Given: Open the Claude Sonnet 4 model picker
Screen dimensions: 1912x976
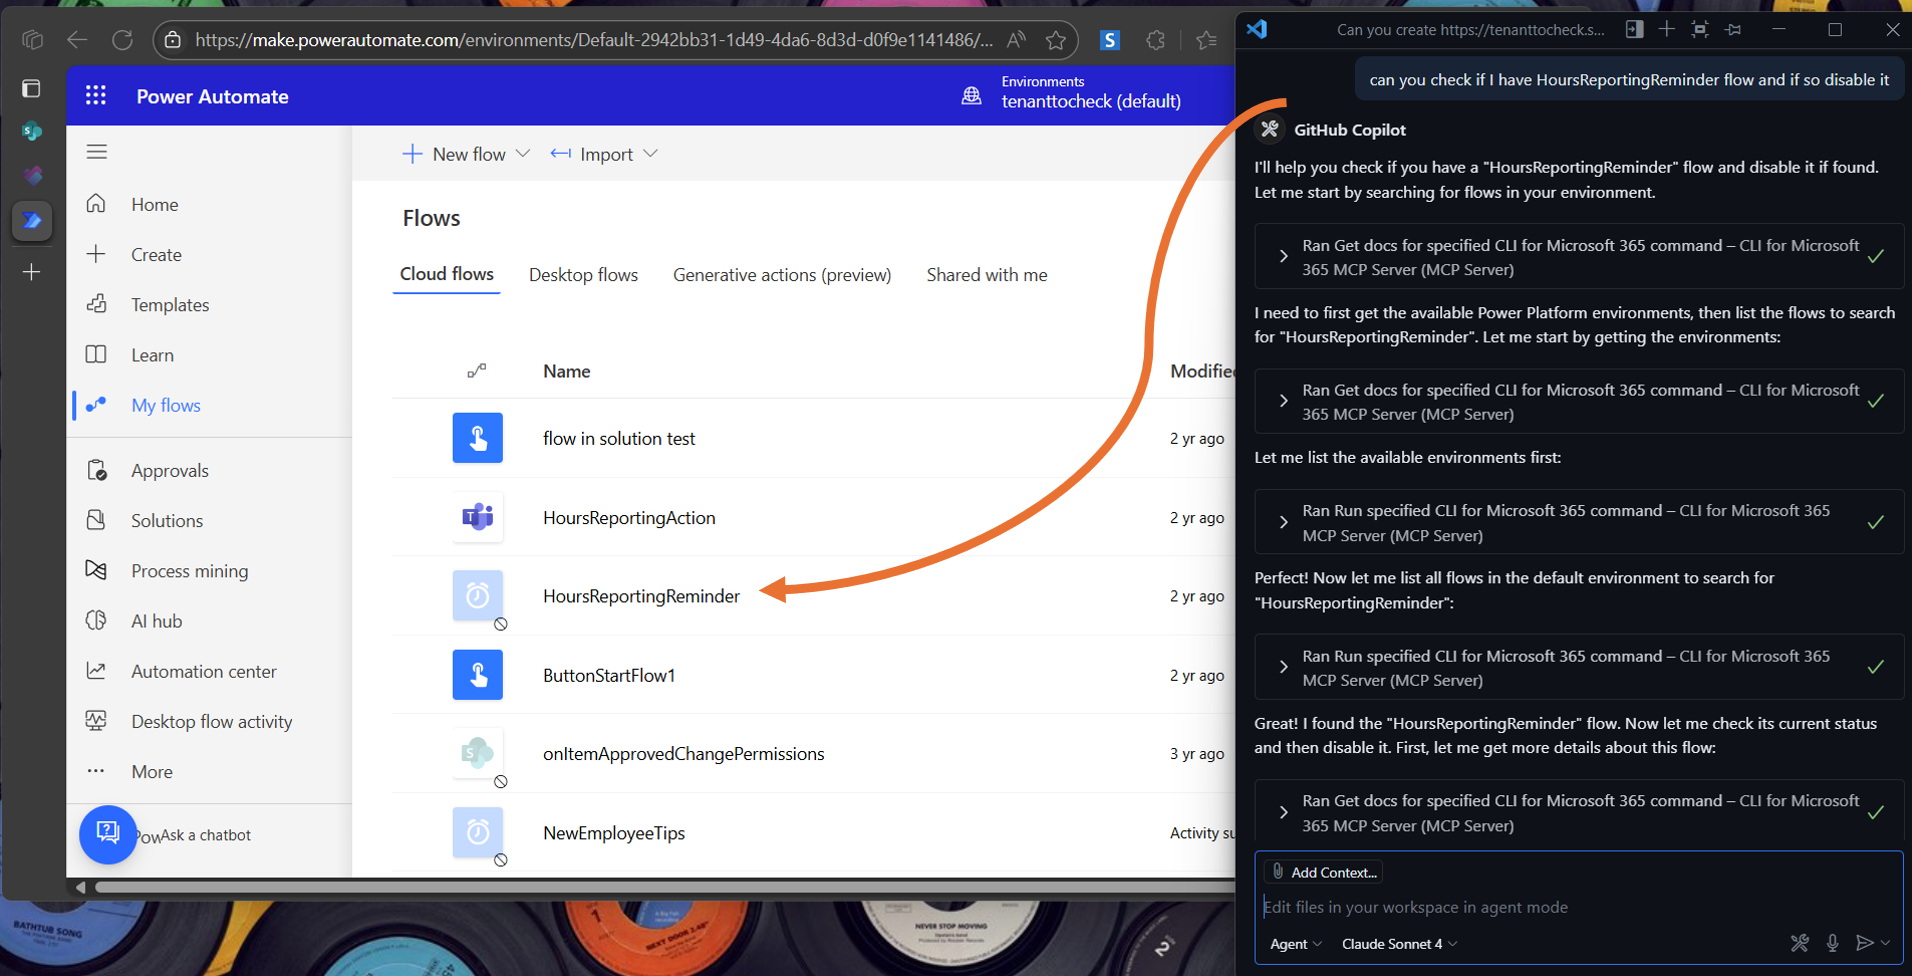Looking at the screenshot, I should [1397, 943].
